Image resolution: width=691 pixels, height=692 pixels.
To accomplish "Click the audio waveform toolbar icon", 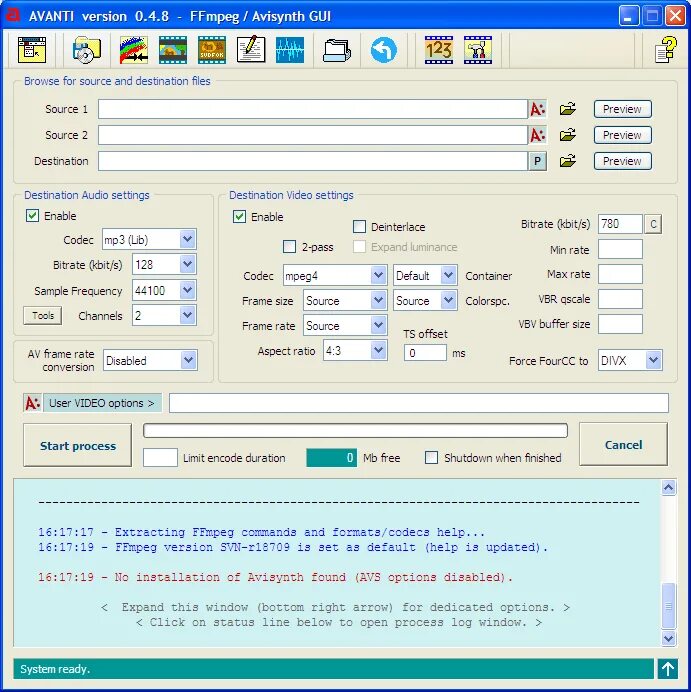I will (290, 50).
